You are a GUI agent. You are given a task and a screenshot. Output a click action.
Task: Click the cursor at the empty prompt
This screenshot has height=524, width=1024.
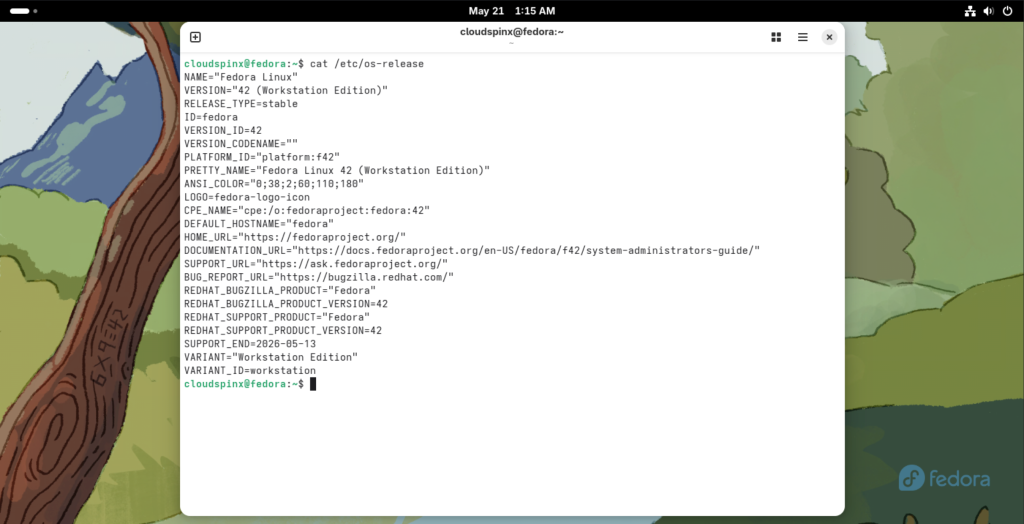313,384
